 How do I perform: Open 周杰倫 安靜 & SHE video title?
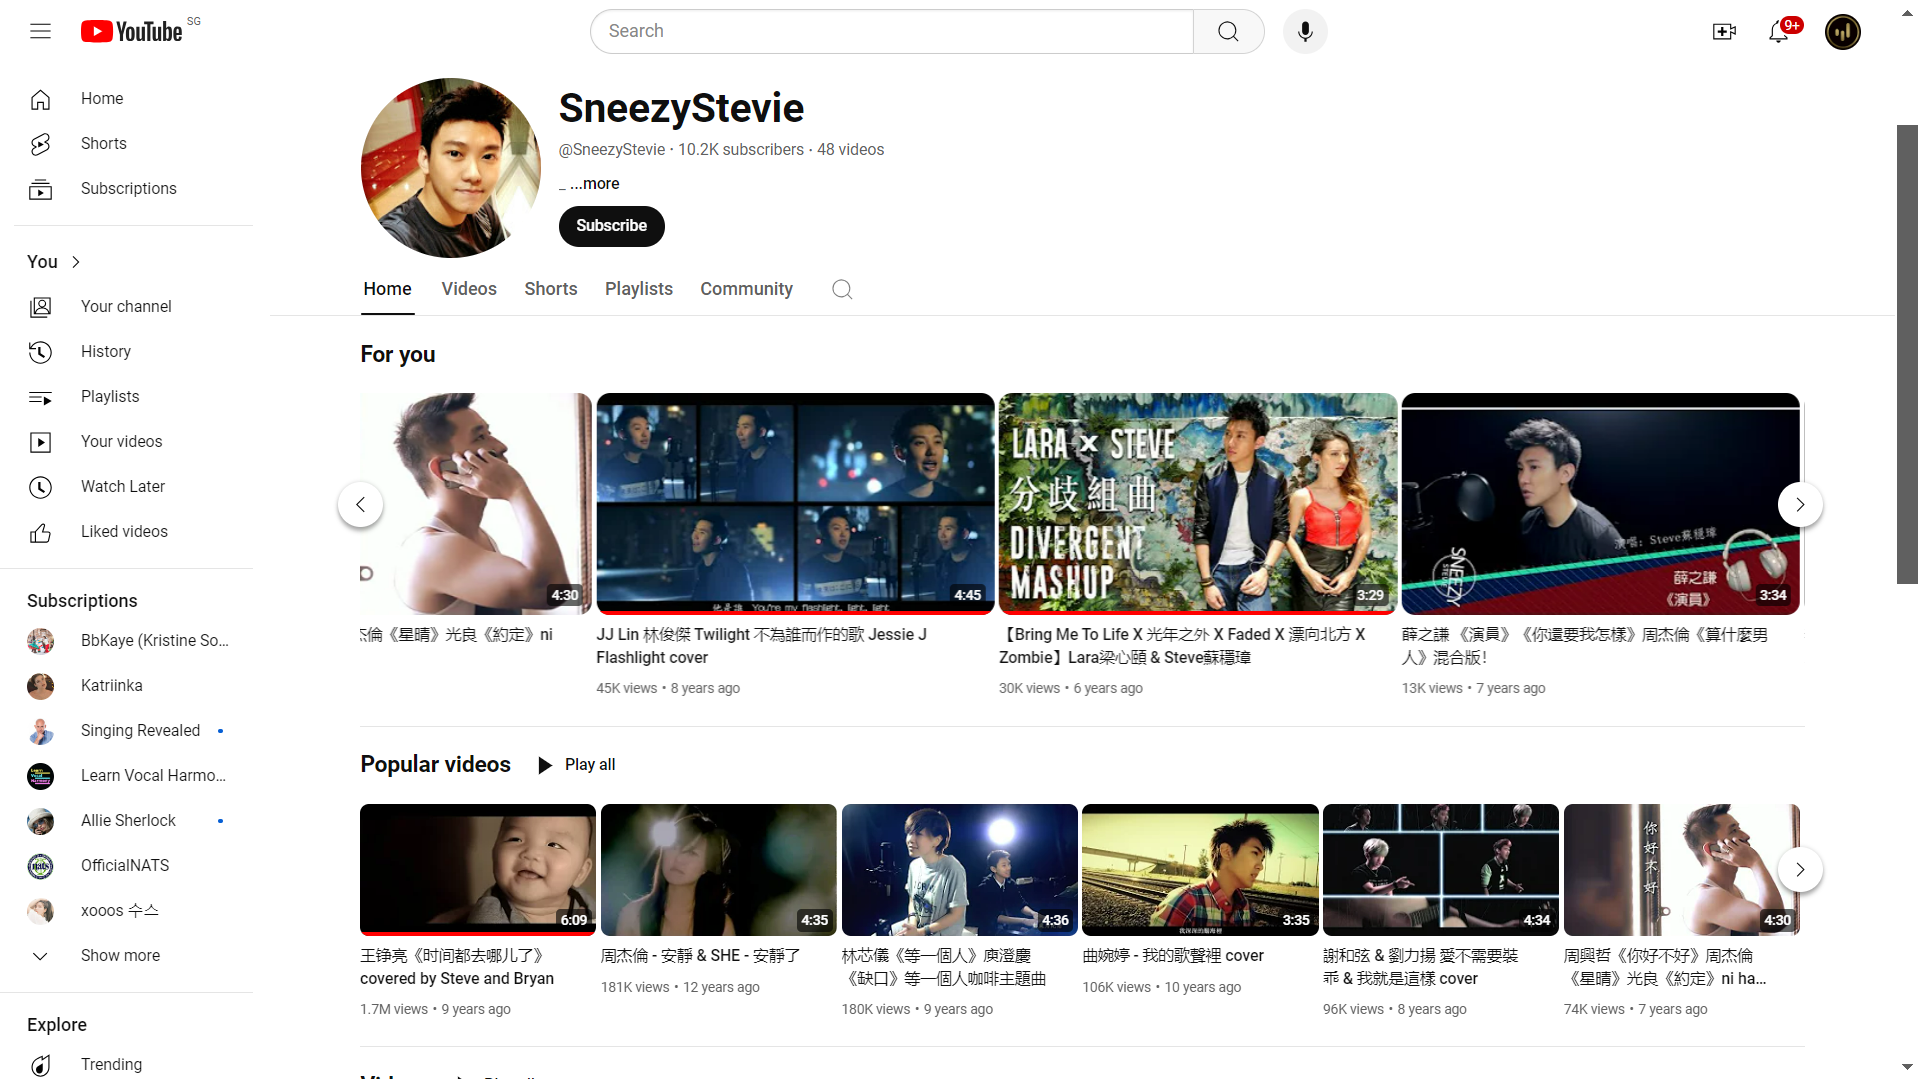[700, 955]
